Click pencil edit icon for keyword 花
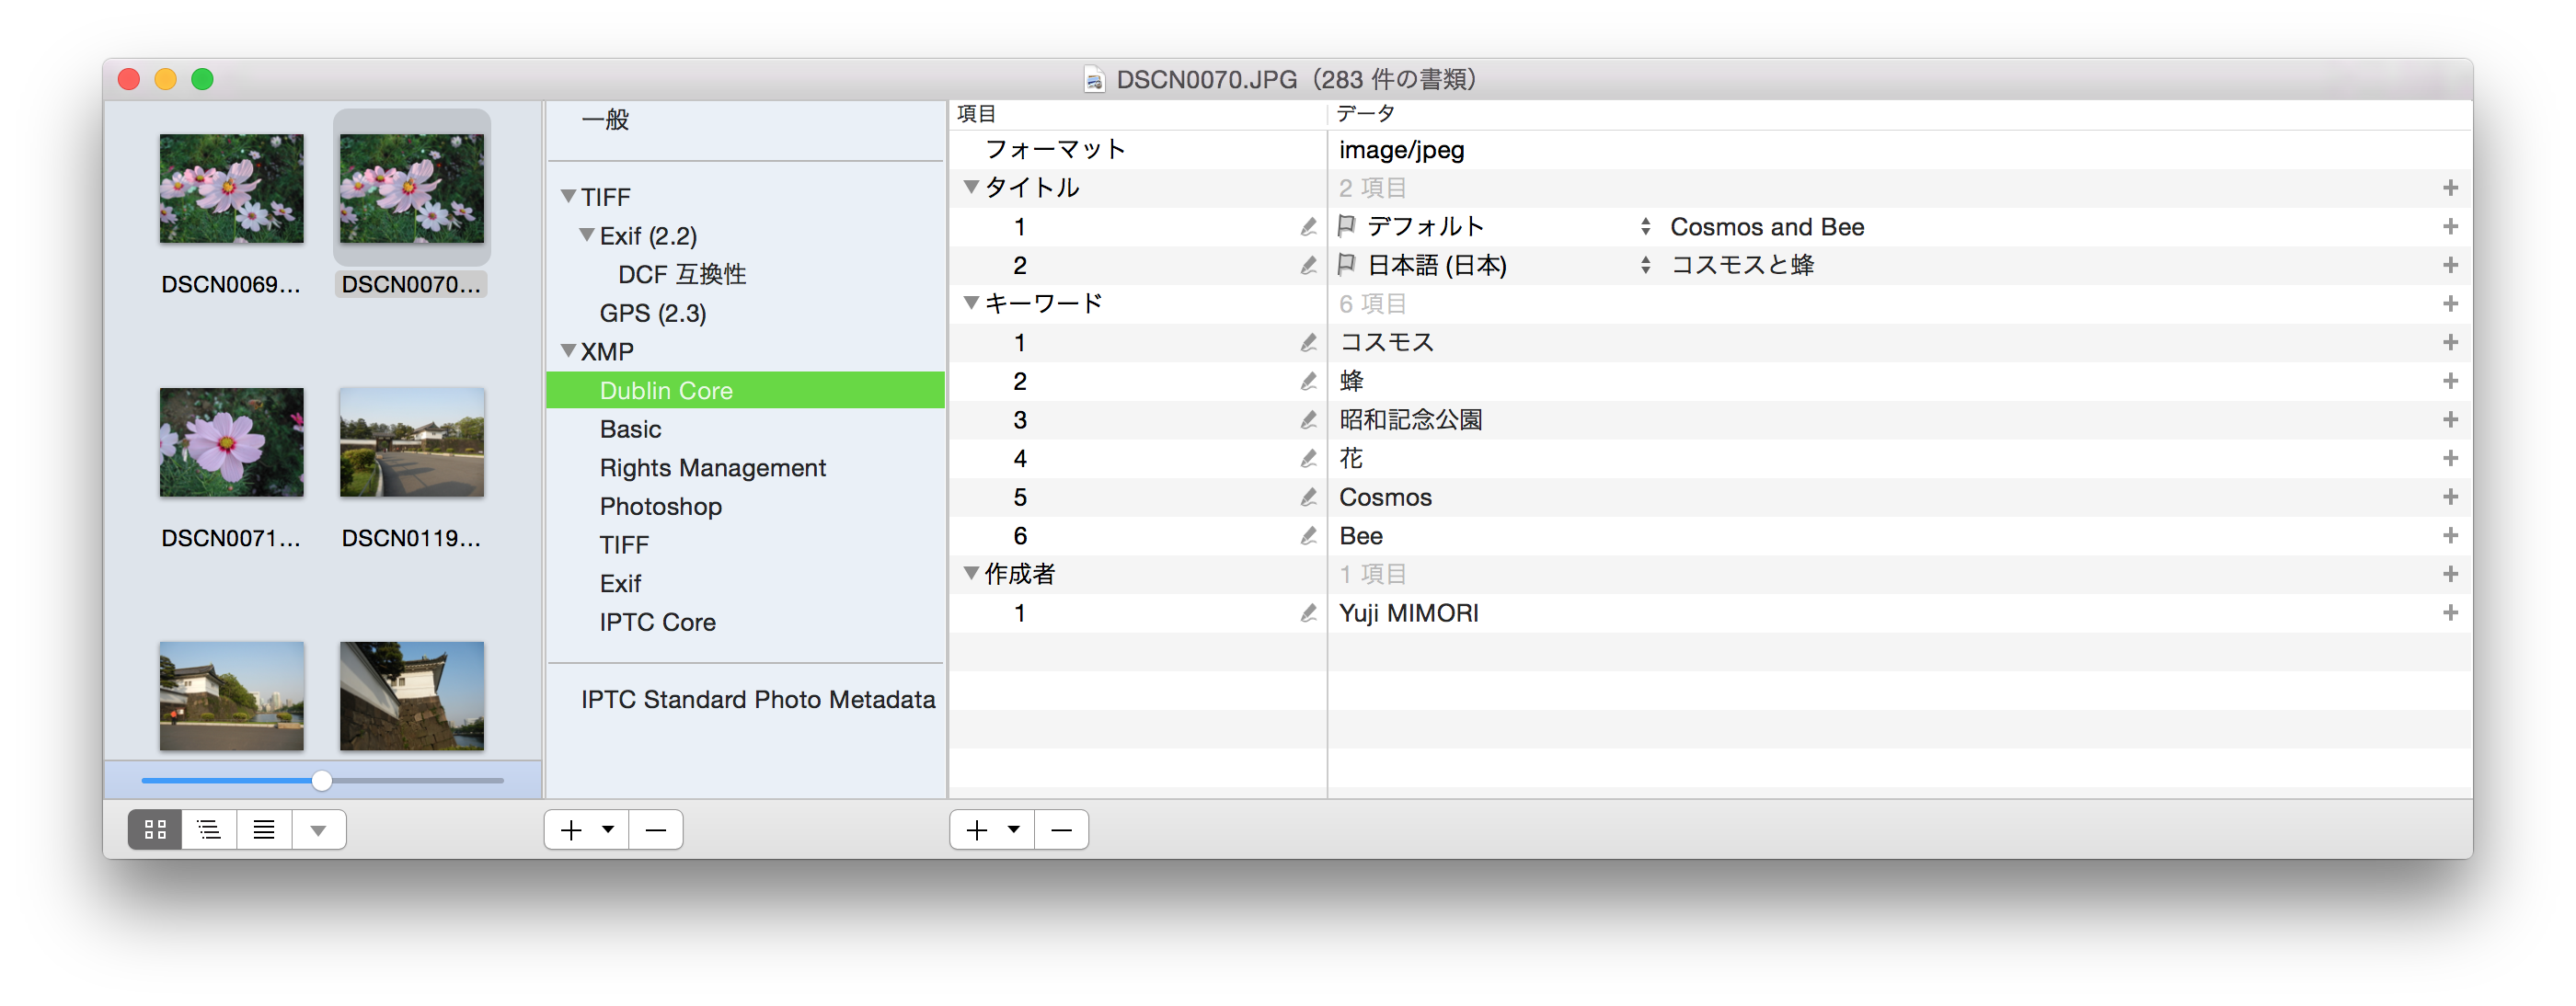 point(1308,458)
